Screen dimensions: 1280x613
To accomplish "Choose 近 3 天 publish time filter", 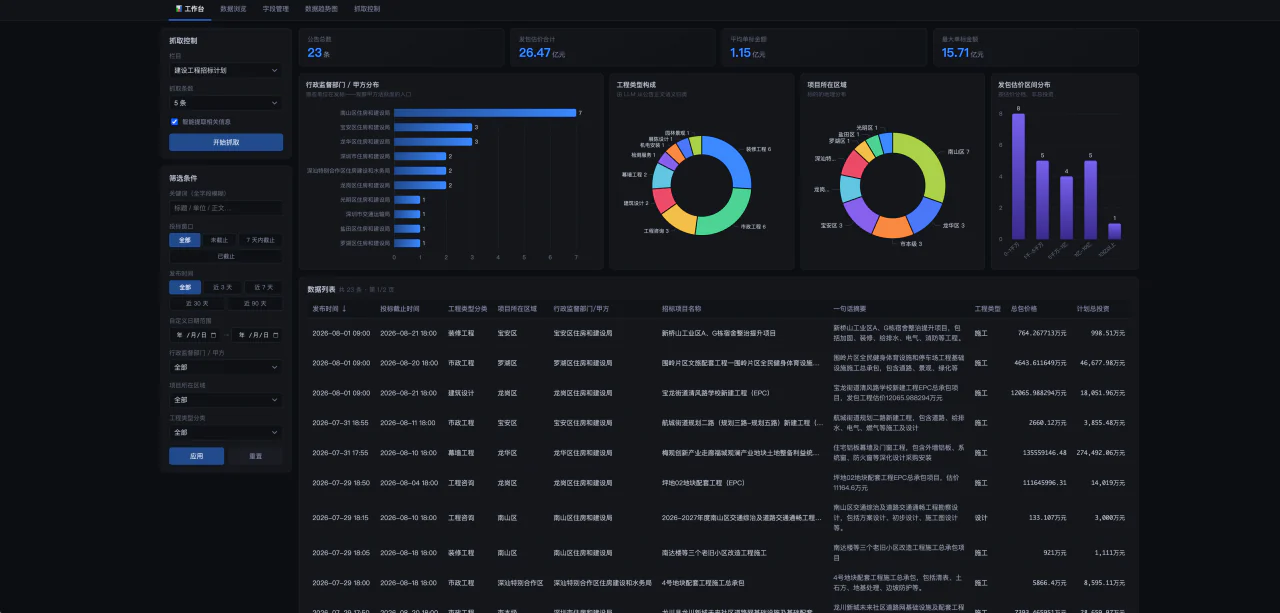I will [x=220, y=287].
